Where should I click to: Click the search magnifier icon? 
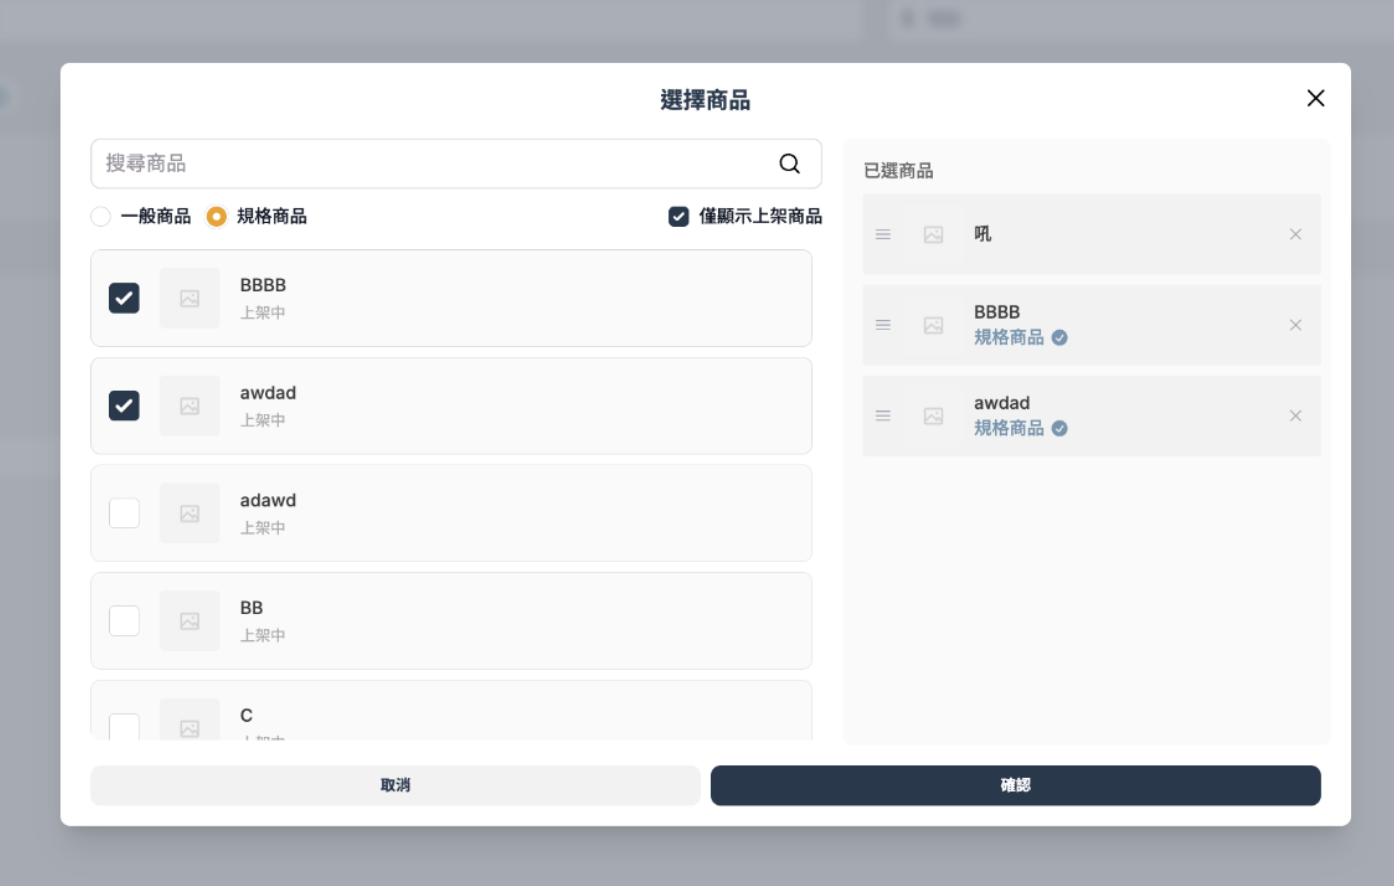[x=790, y=163]
